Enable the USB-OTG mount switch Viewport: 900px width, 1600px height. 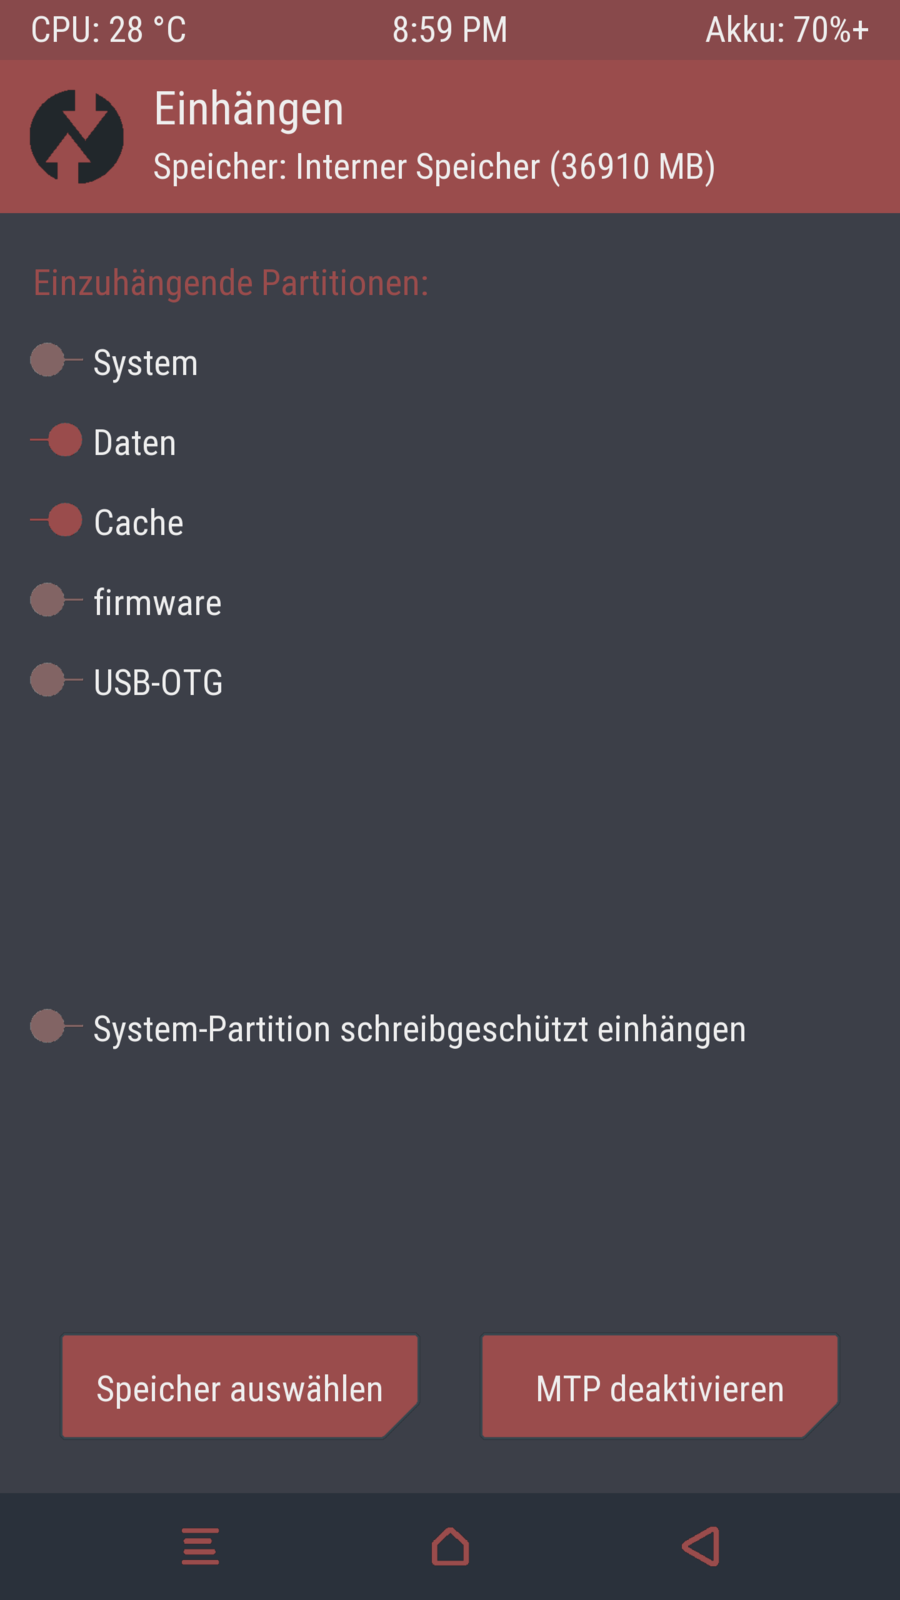tap(56, 681)
